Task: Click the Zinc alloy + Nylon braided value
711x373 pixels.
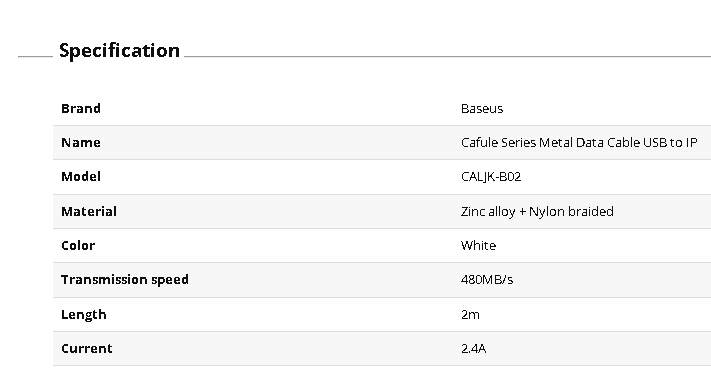Action: [537, 212]
